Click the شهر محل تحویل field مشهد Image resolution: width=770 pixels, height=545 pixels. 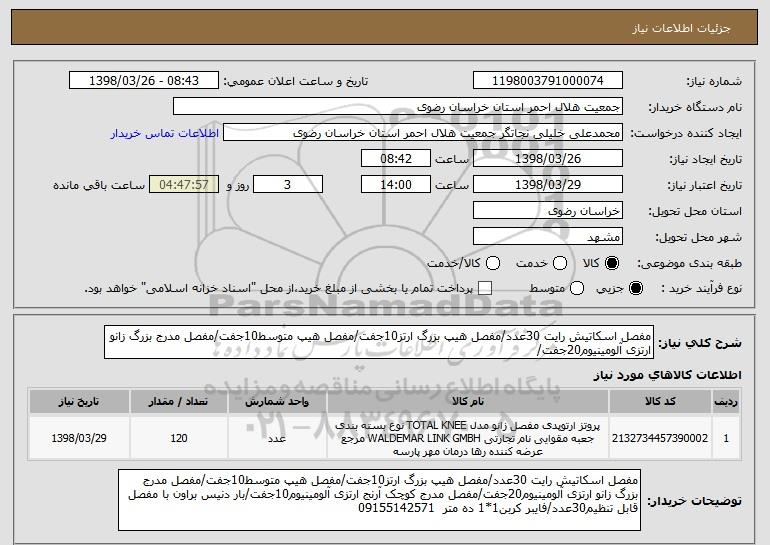pyautogui.click(x=548, y=237)
